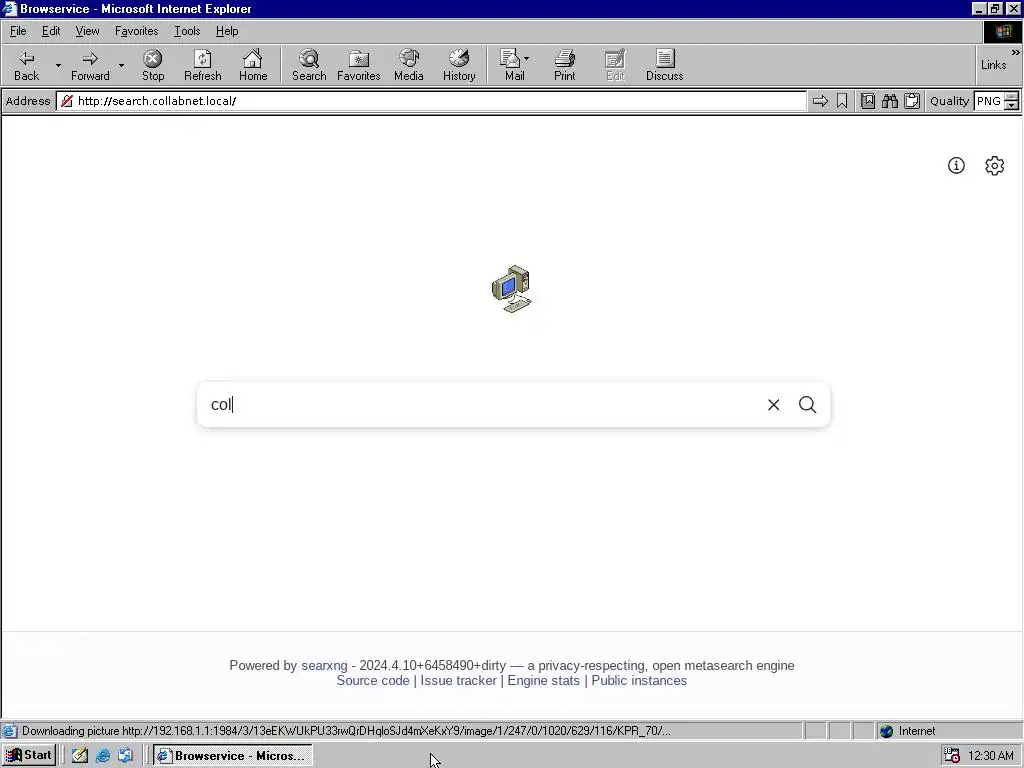Clear the search query with the X
This screenshot has width=1024, height=768.
click(x=773, y=405)
